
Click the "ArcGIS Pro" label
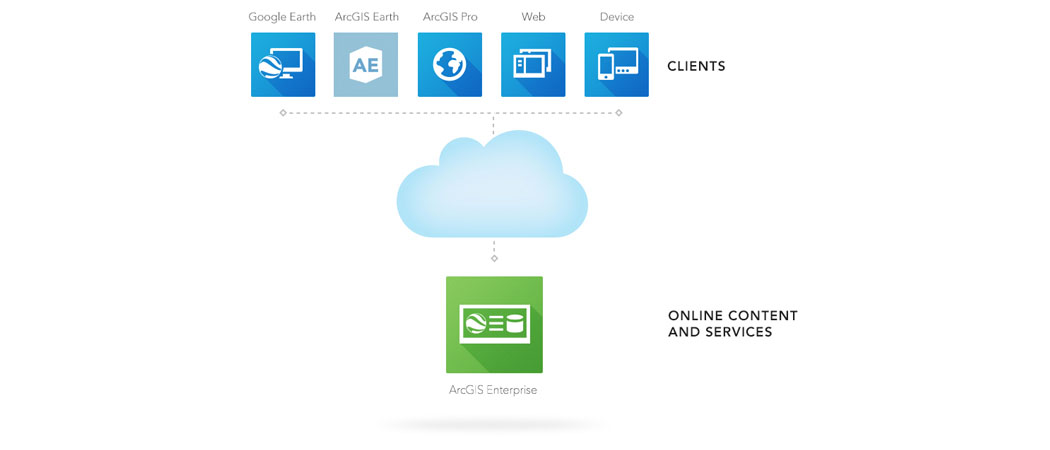tap(450, 17)
